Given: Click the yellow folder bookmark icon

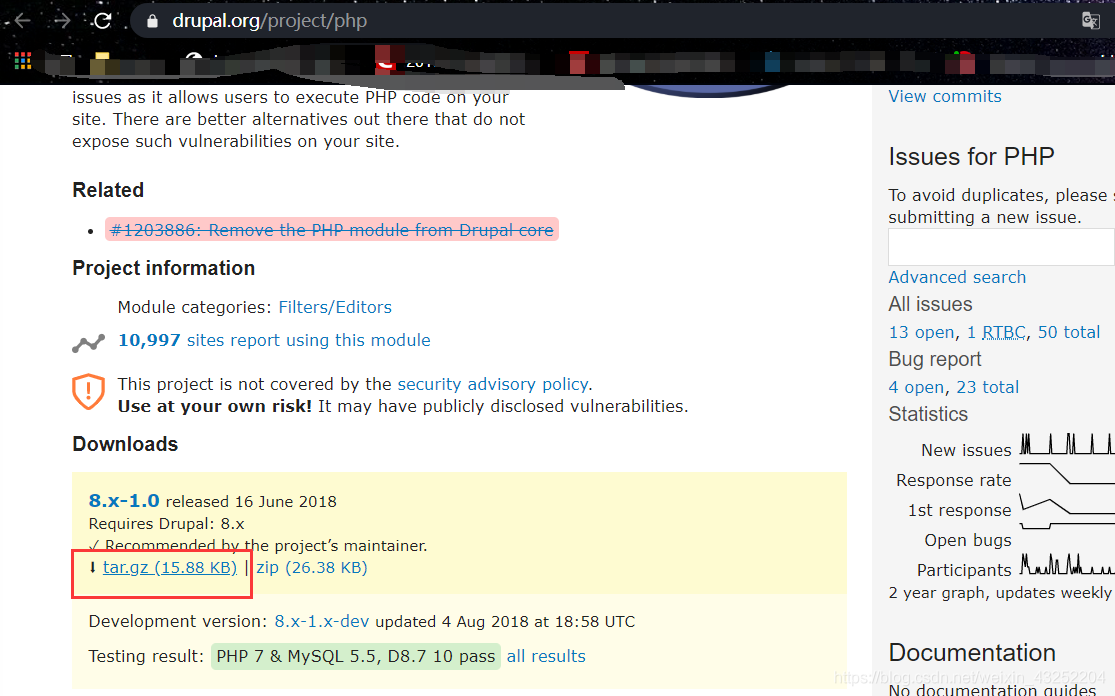Looking at the screenshot, I should click(101, 63).
